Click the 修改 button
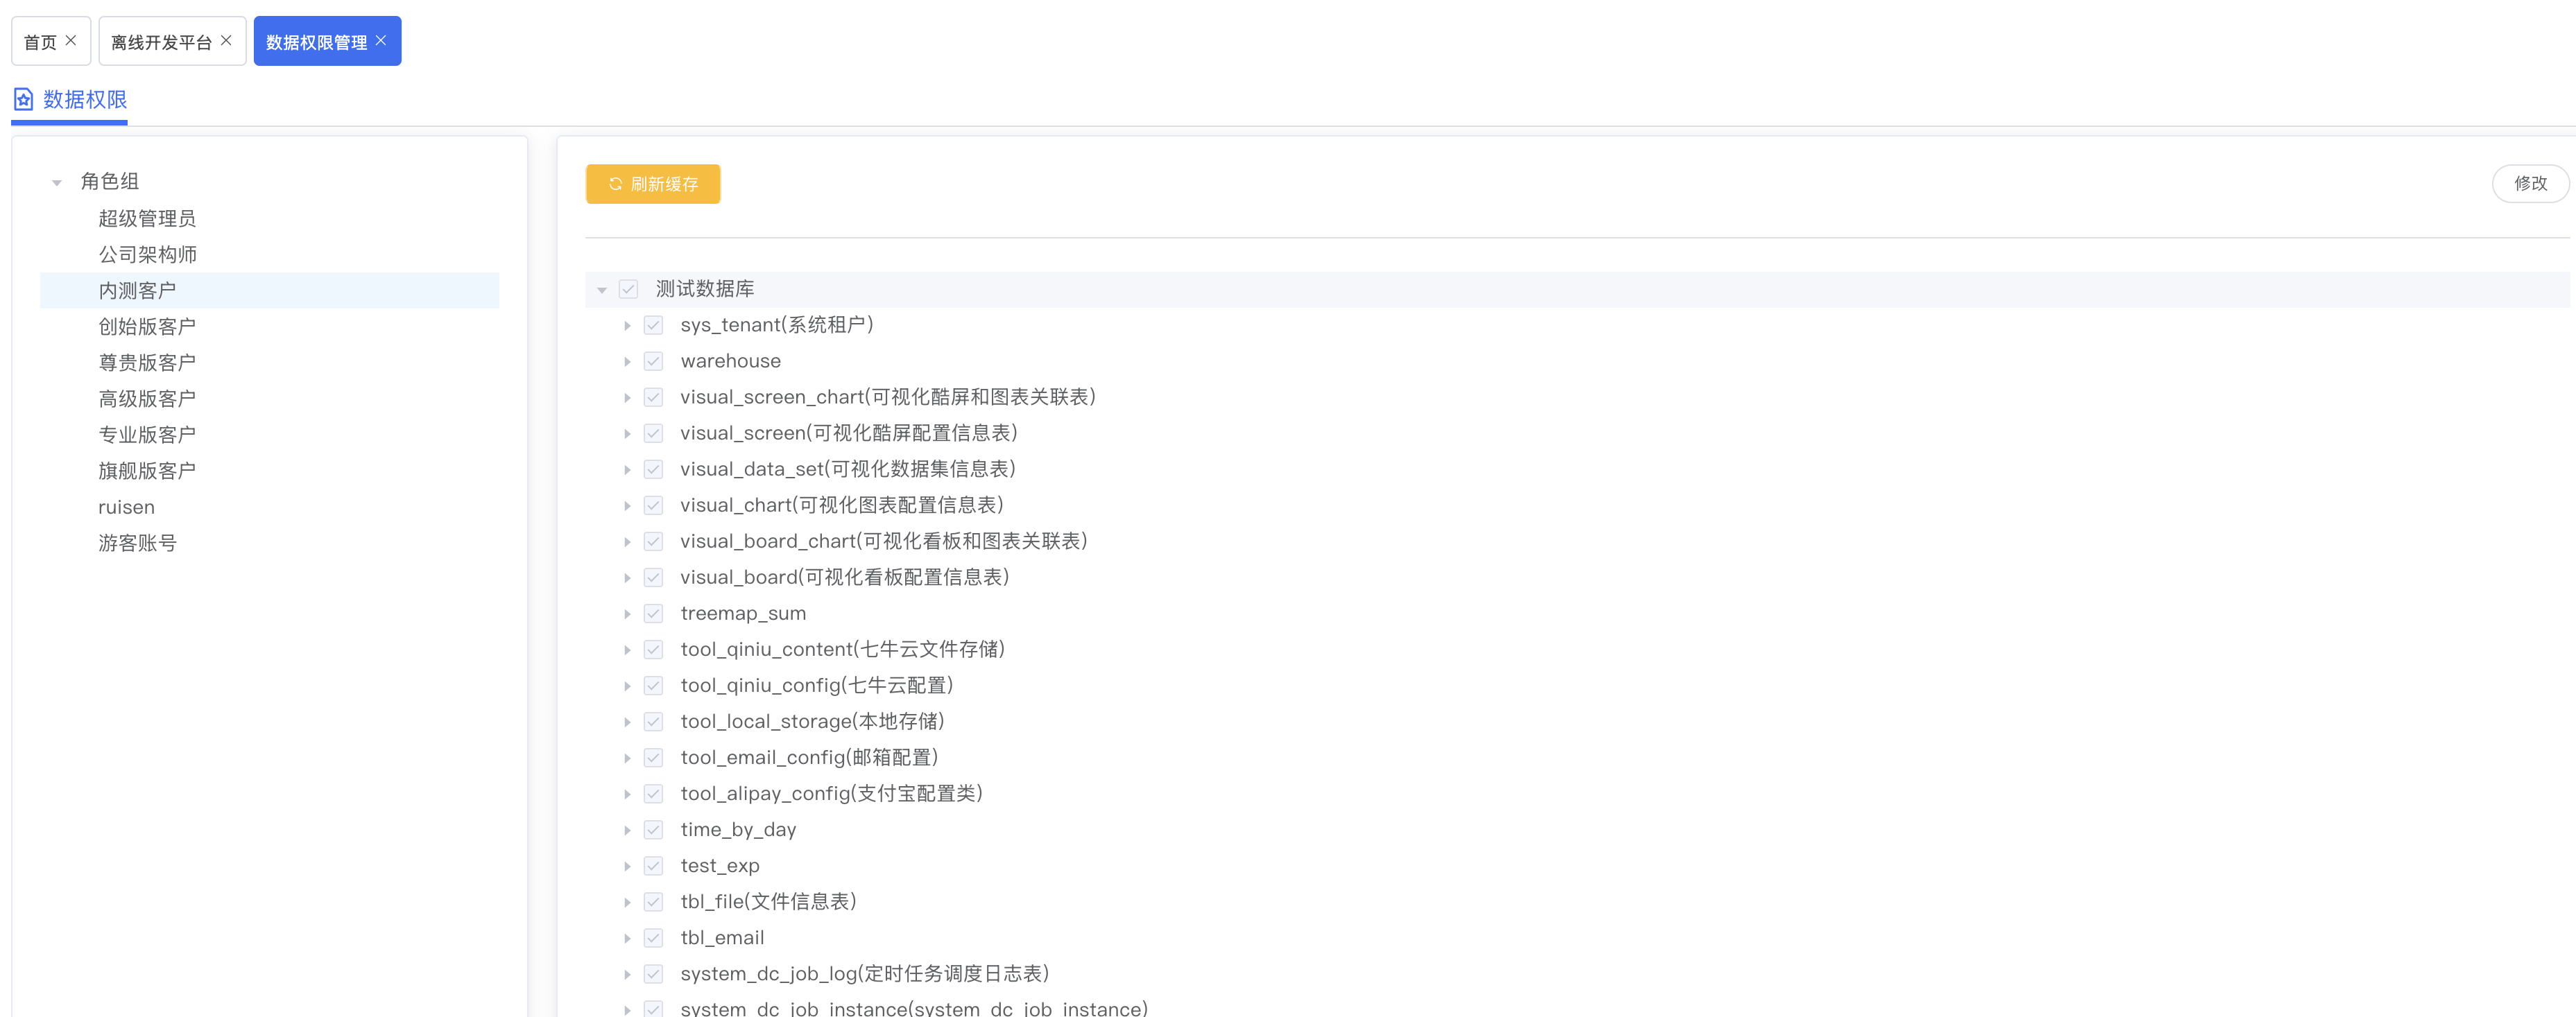 pyautogui.click(x=2530, y=183)
